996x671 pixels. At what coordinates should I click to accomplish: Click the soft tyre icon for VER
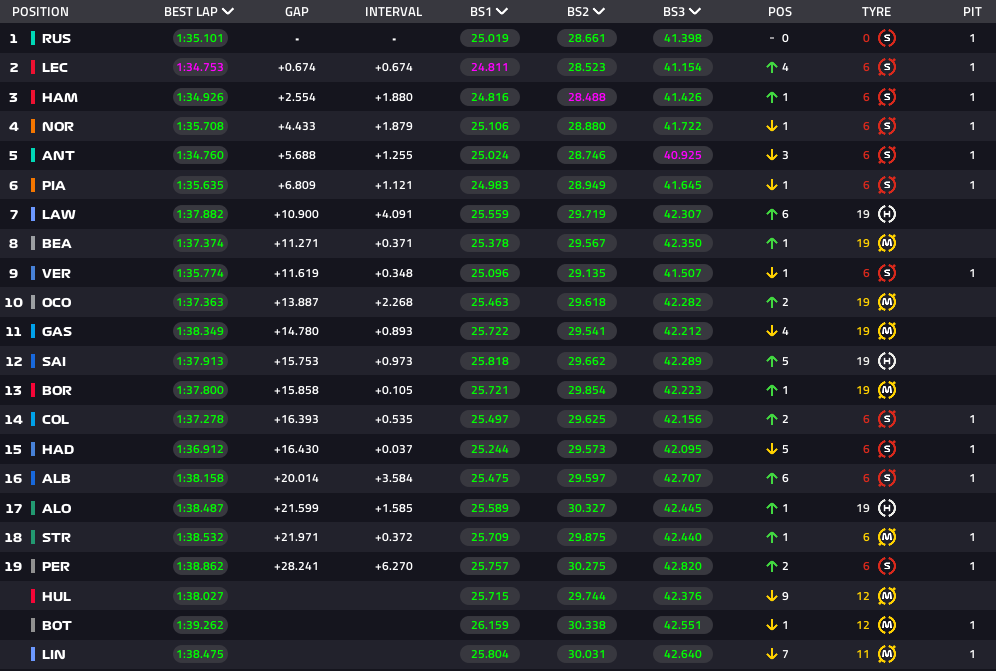point(886,273)
